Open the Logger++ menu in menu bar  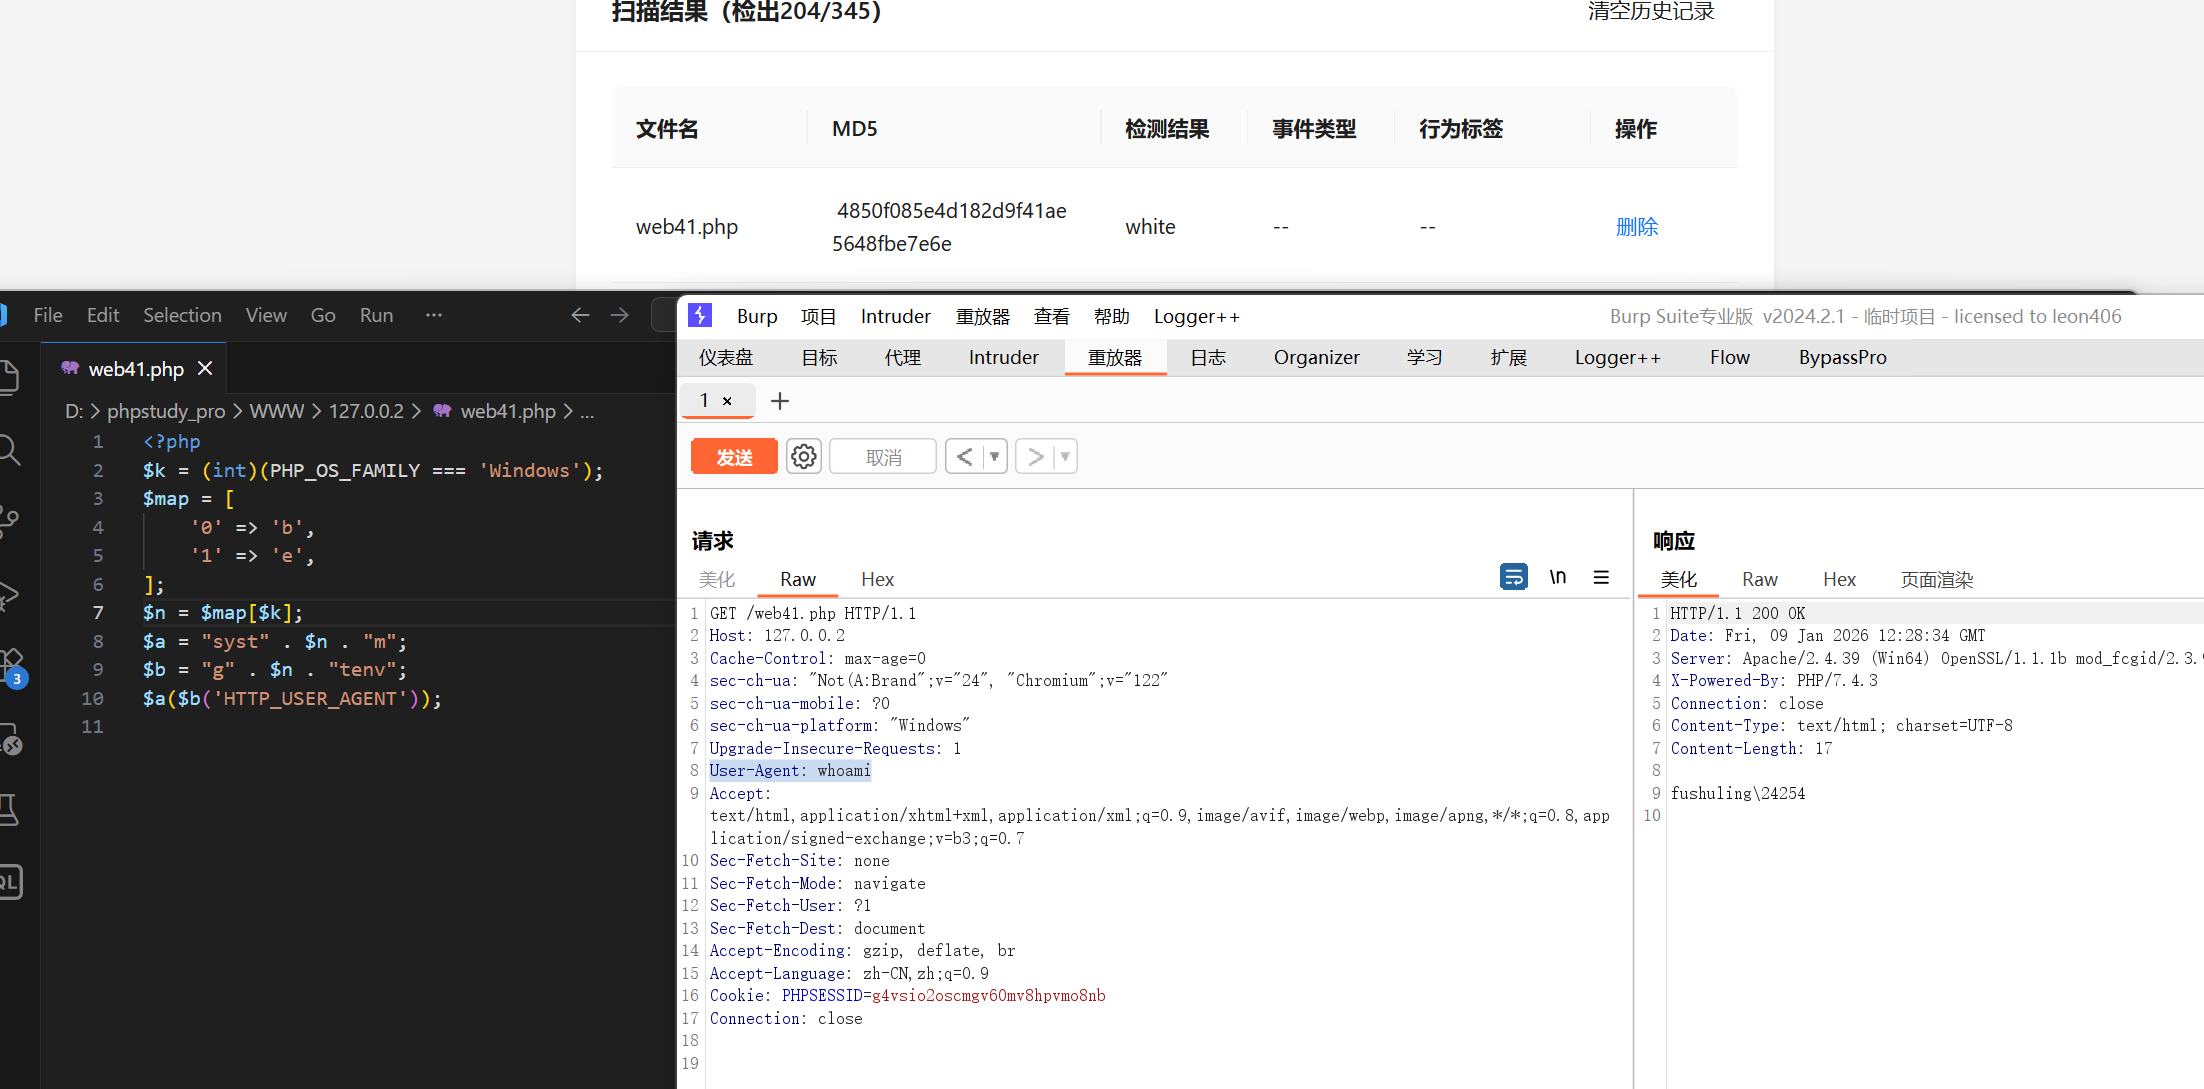click(x=1196, y=316)
